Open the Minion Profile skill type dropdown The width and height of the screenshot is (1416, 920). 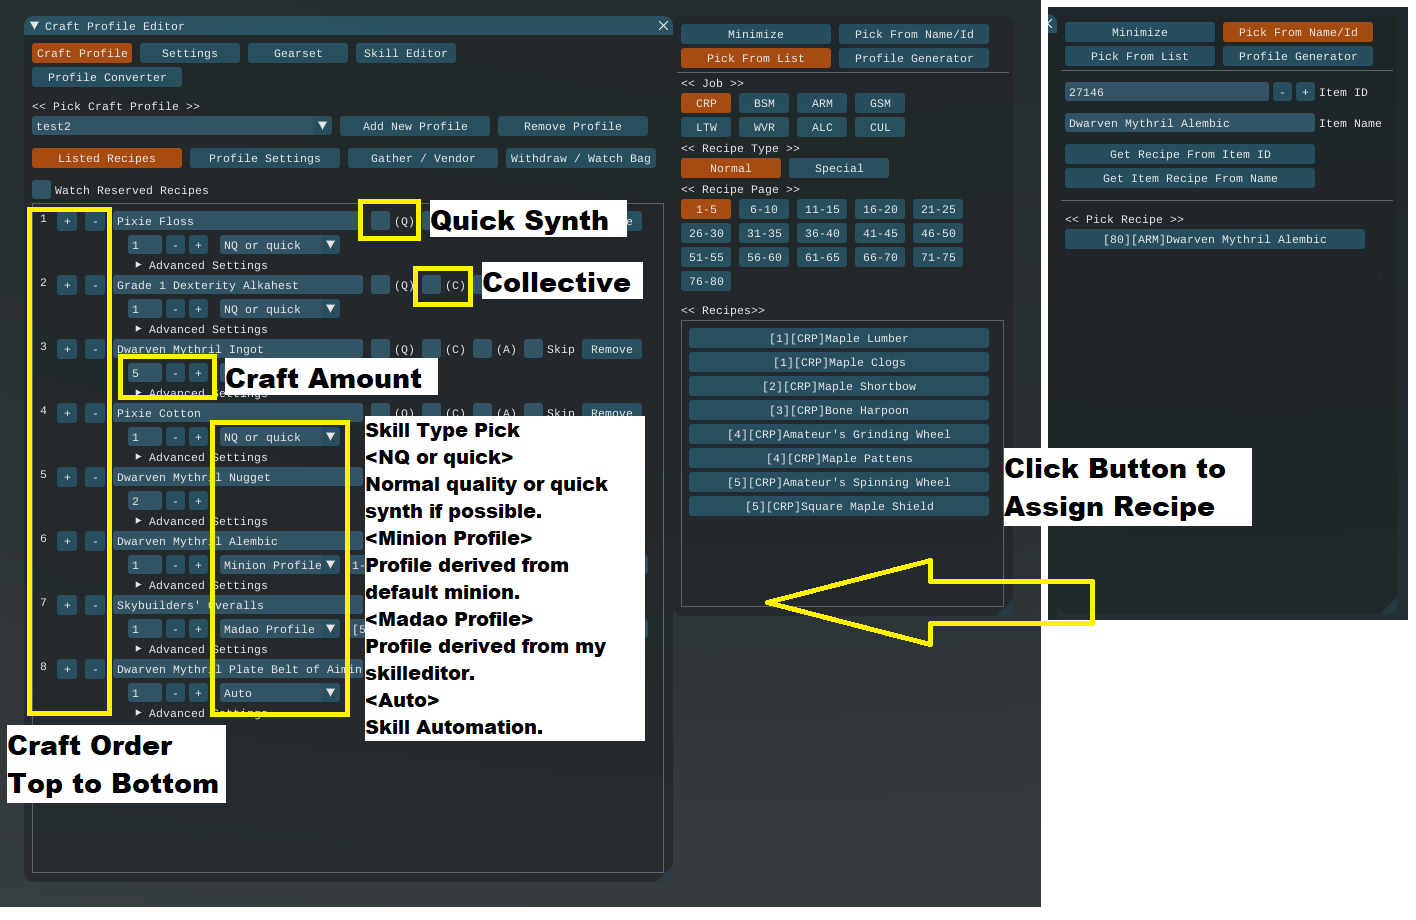tap(330, 565)
